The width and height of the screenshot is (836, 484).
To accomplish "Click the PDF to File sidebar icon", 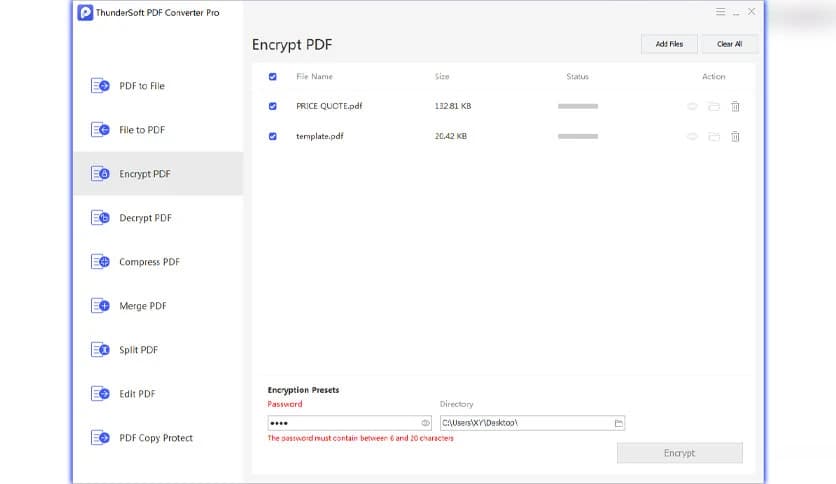I will point(100,86).
